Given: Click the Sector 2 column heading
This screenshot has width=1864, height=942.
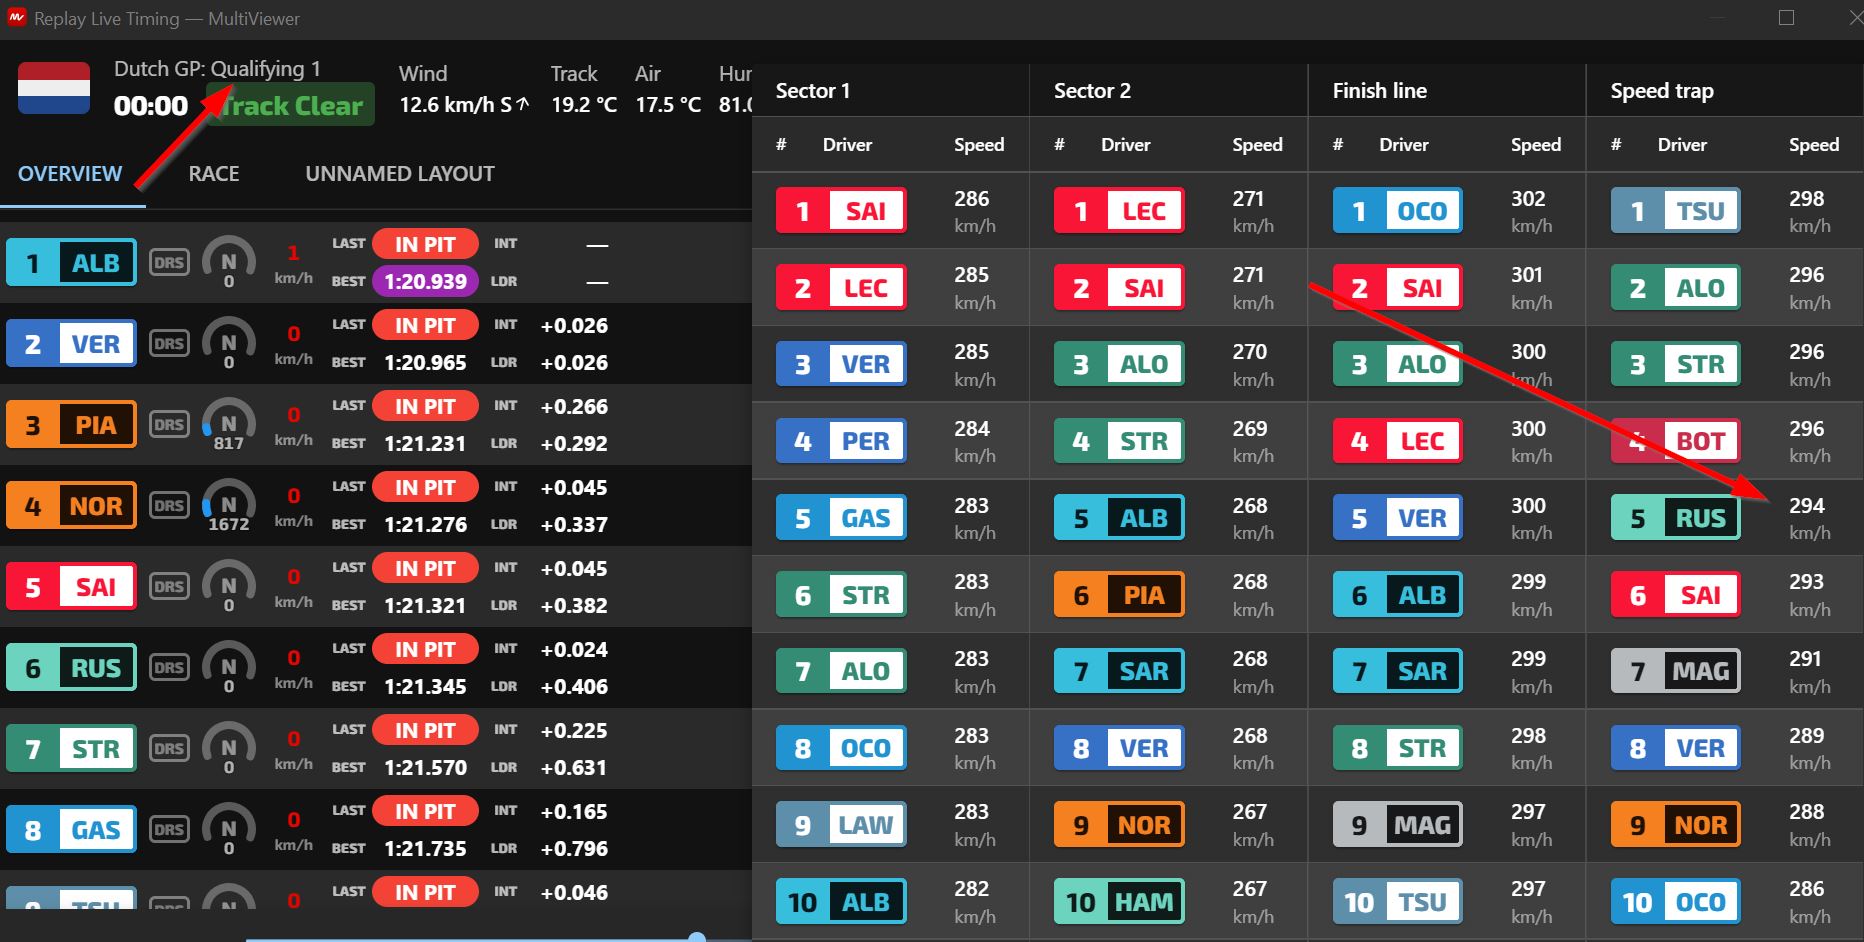Looking at the screenshot, I should click(x=1092, y=91).
